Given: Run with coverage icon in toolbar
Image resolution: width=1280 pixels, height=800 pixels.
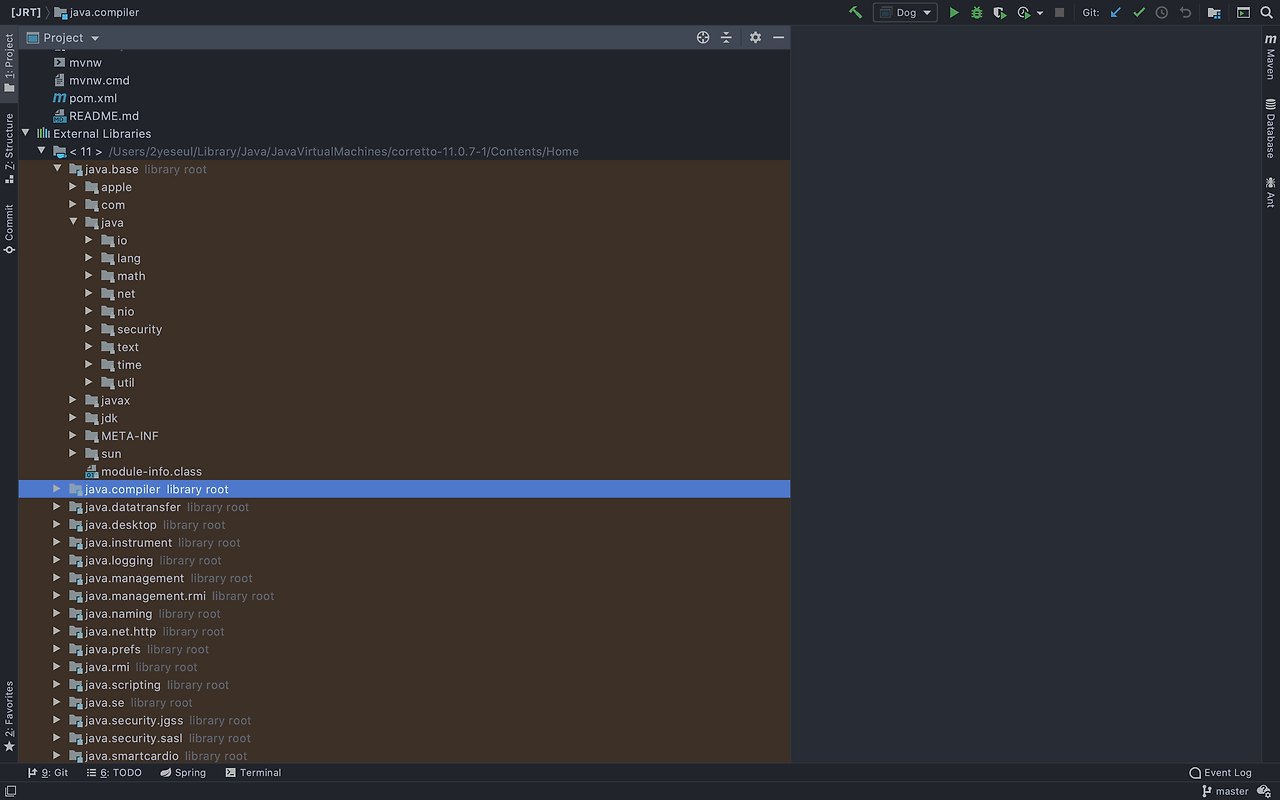Looking at the screenshot, I should point(999,13).
